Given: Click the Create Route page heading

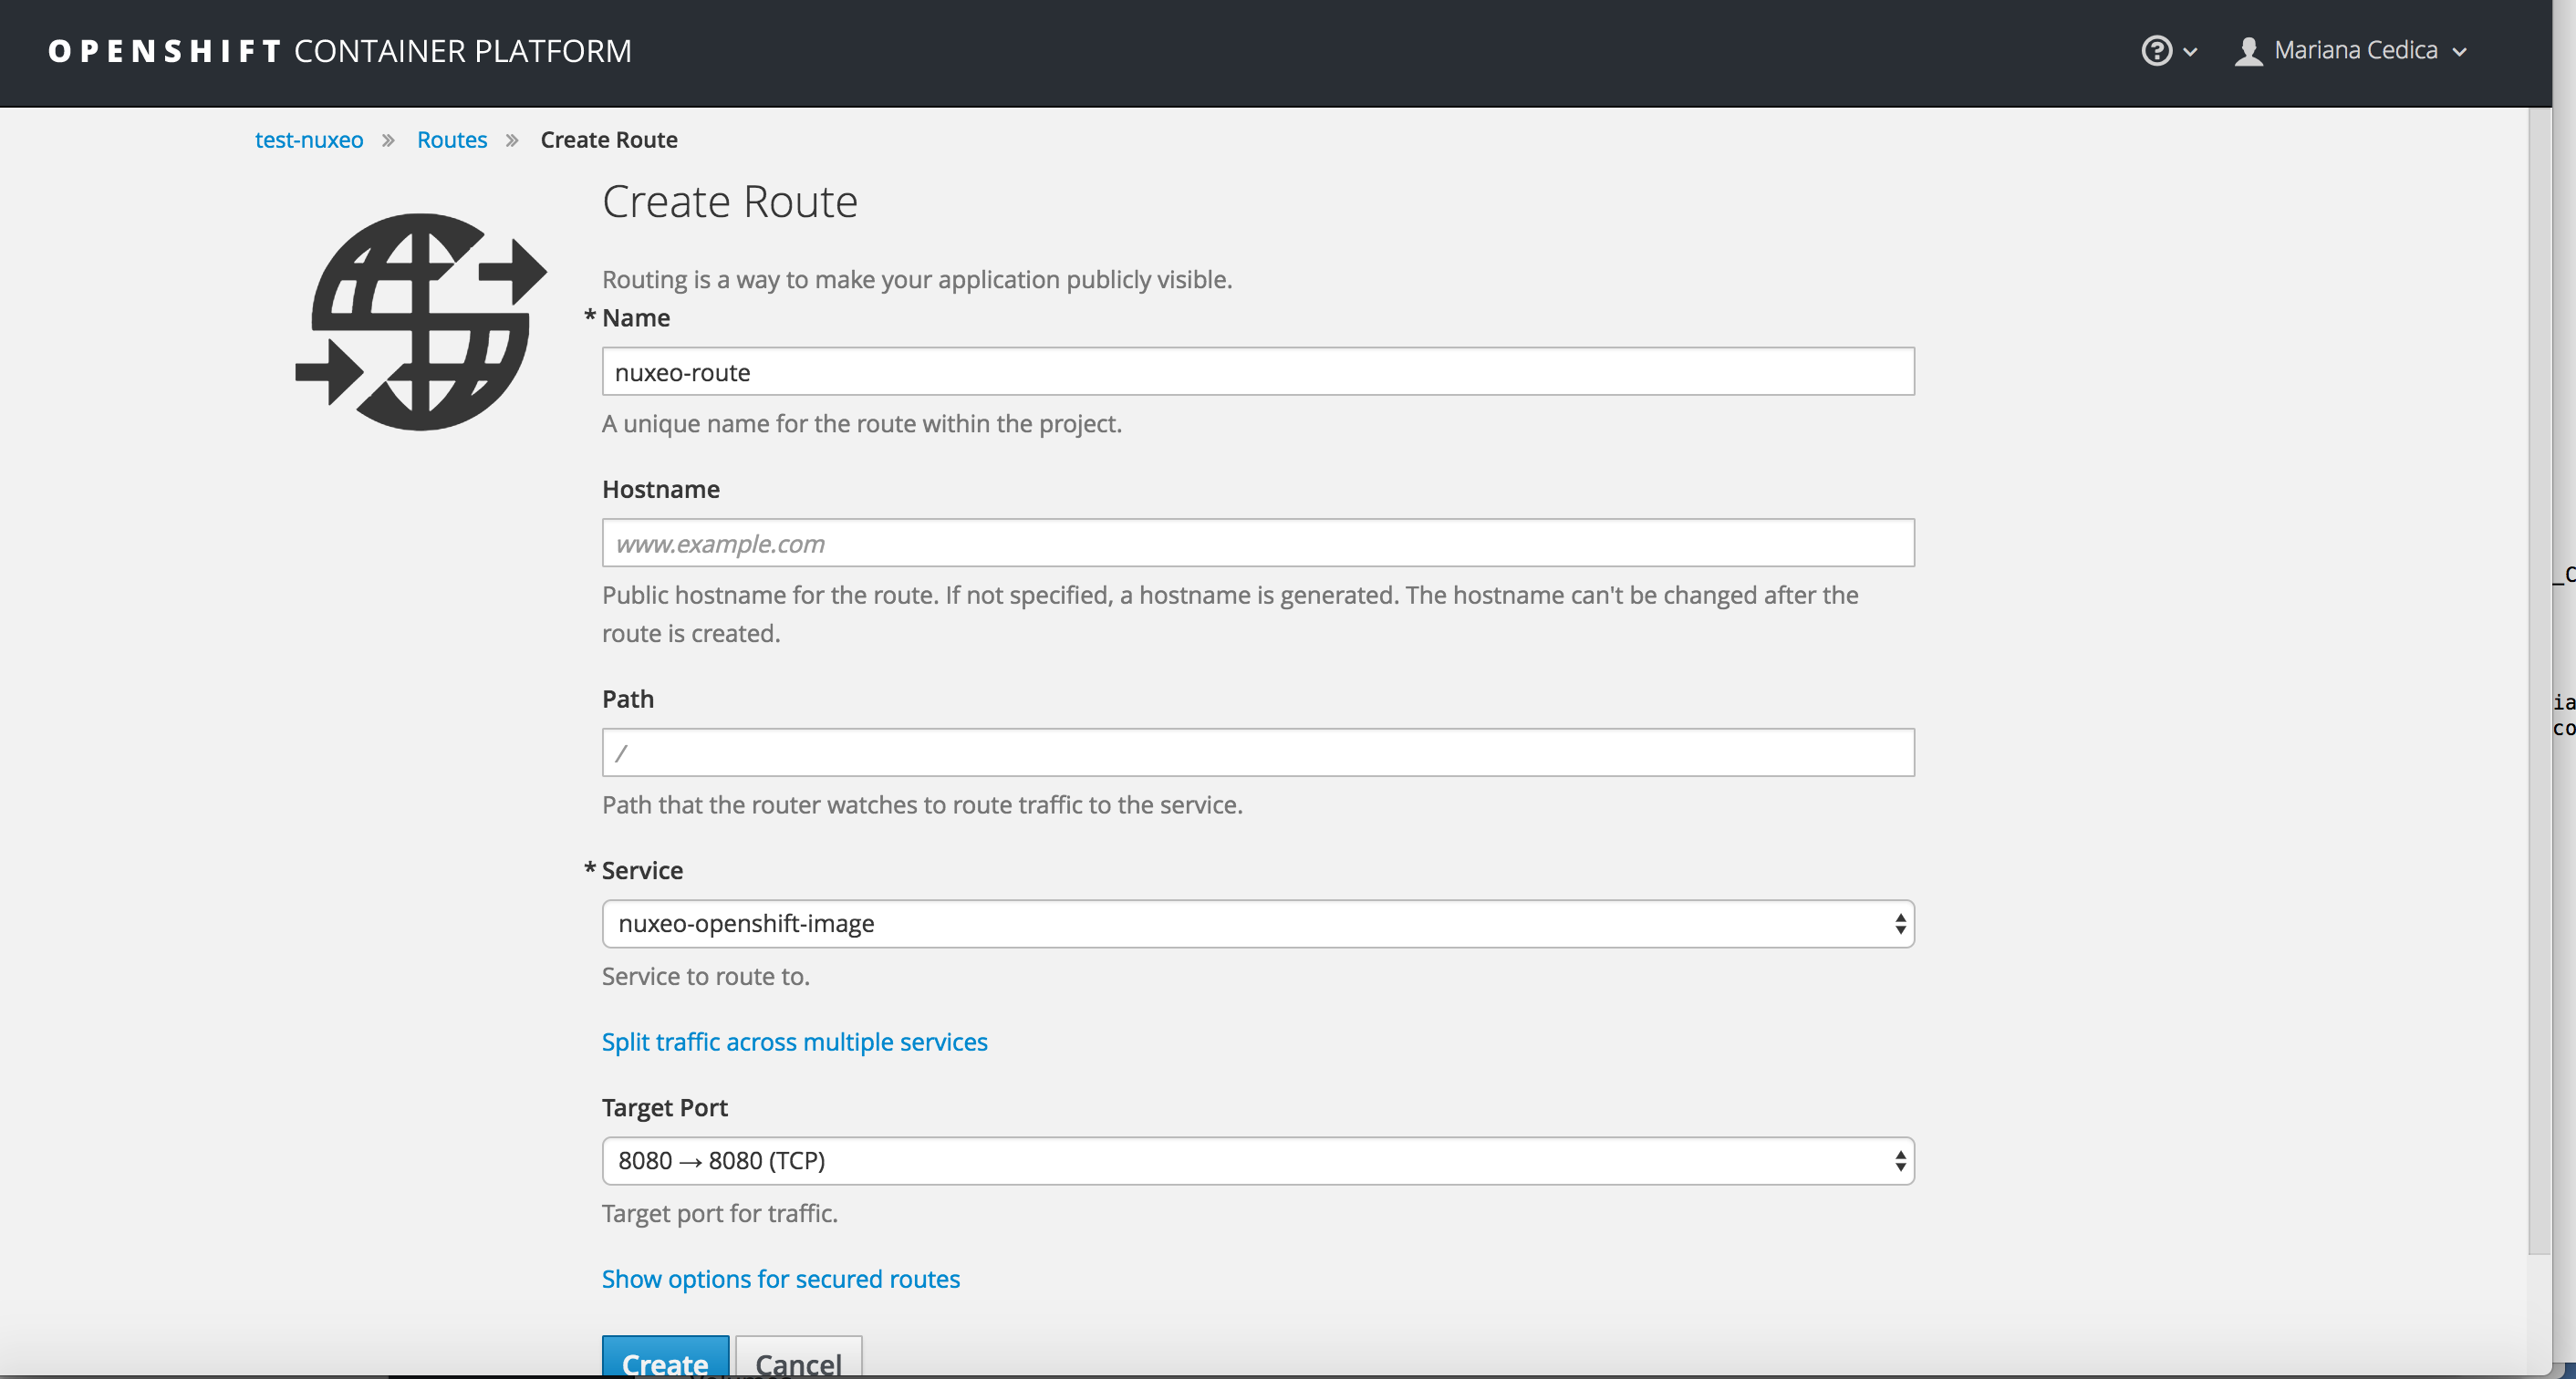Looking at the screenshot, I should pyautogui.click(x=730, y=202).
